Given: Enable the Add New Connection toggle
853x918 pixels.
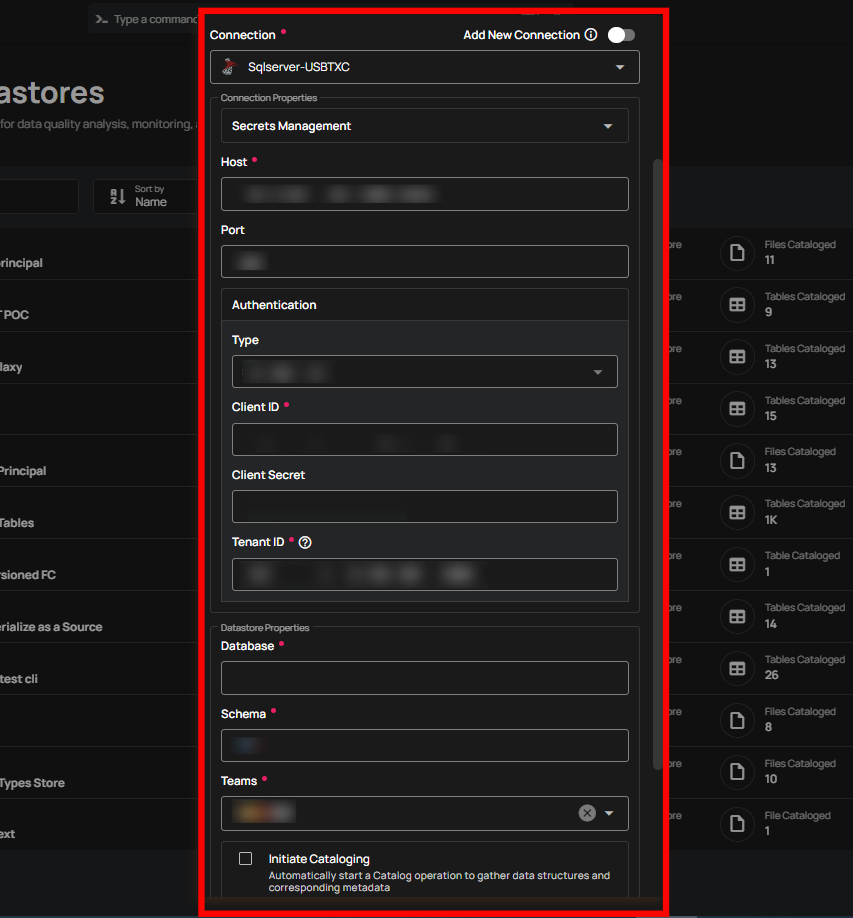Looking at the screenshot, I should (x=620, y=34).
